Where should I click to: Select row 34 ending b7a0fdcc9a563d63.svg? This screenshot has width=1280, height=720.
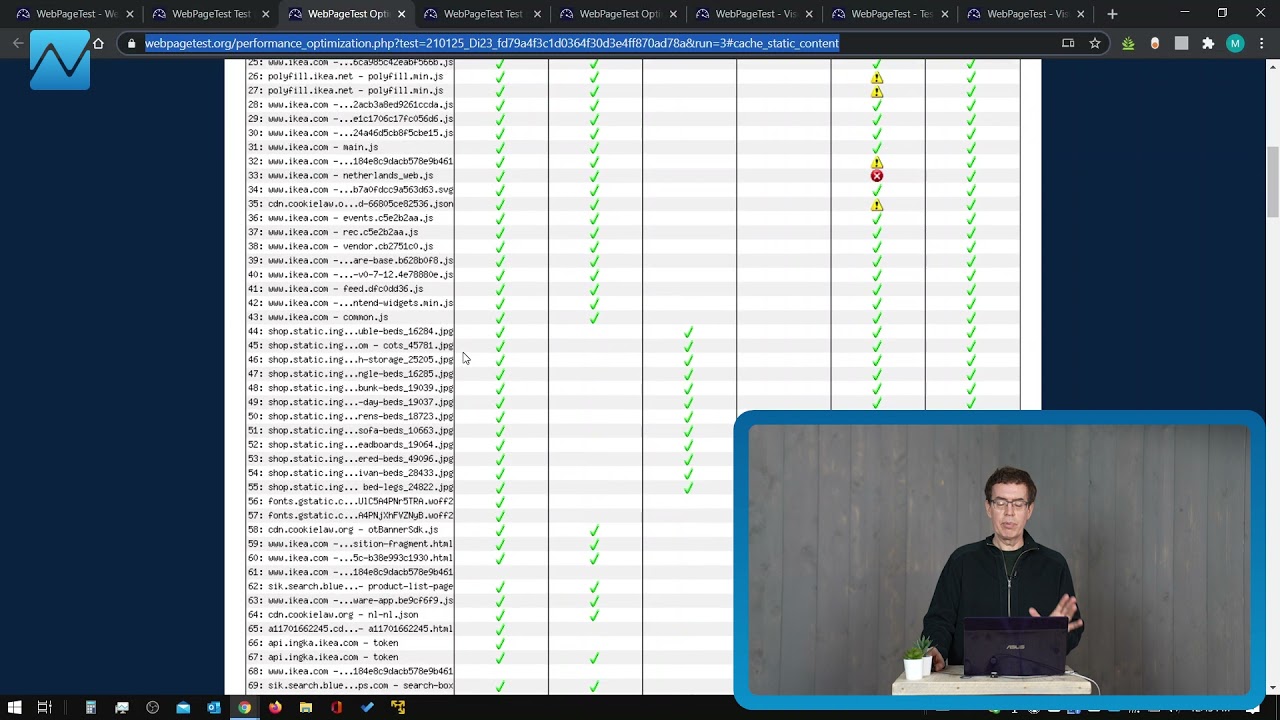350,189
